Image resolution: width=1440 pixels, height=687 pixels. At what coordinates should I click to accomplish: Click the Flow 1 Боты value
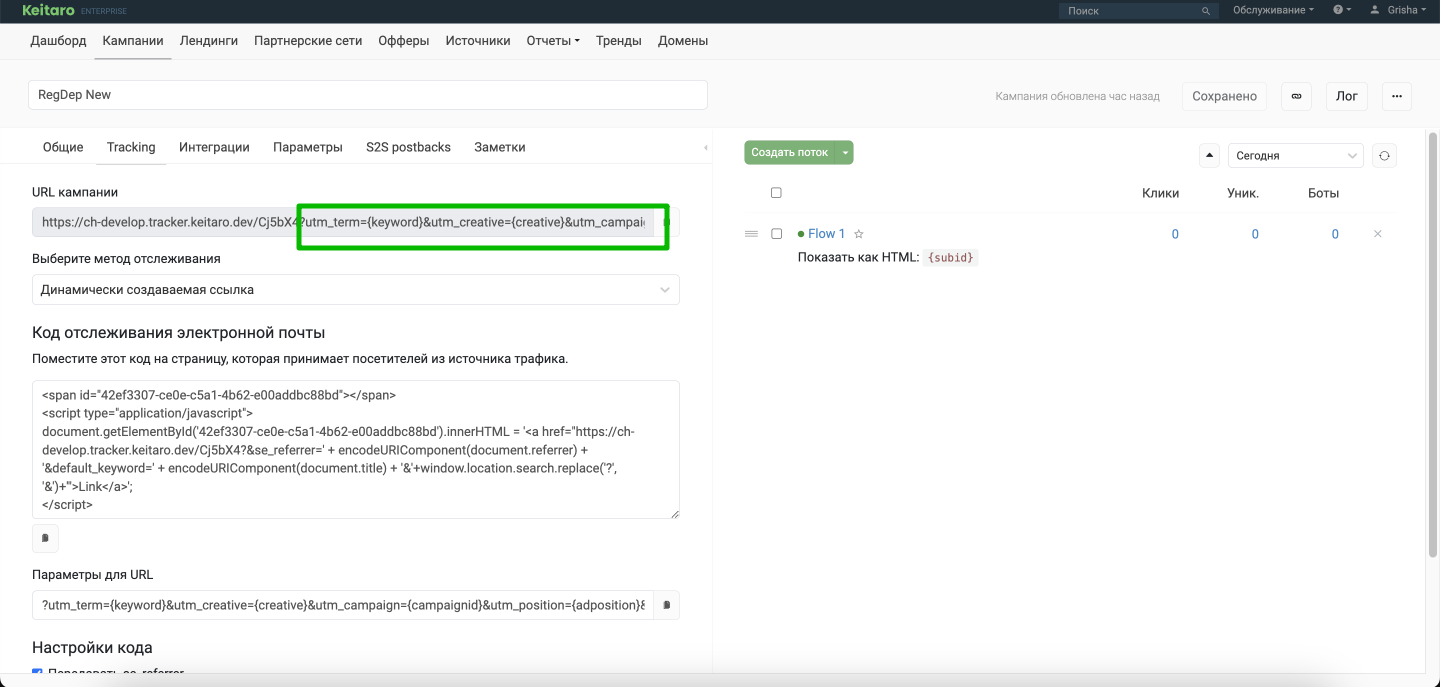pyautogui.click(x=1335, y=234)
